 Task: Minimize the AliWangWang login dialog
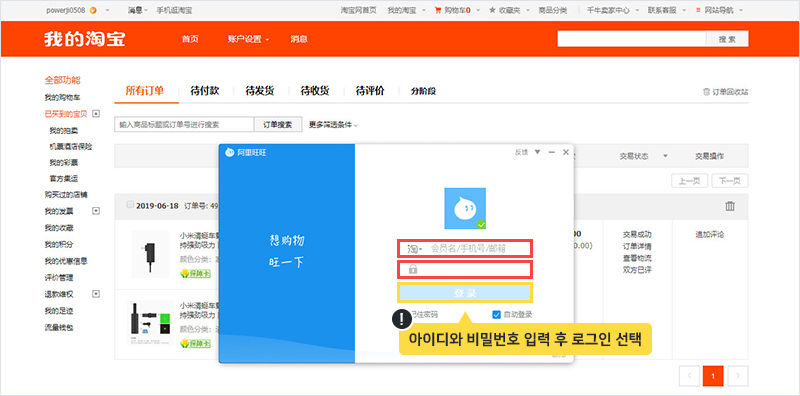point(551,152)
